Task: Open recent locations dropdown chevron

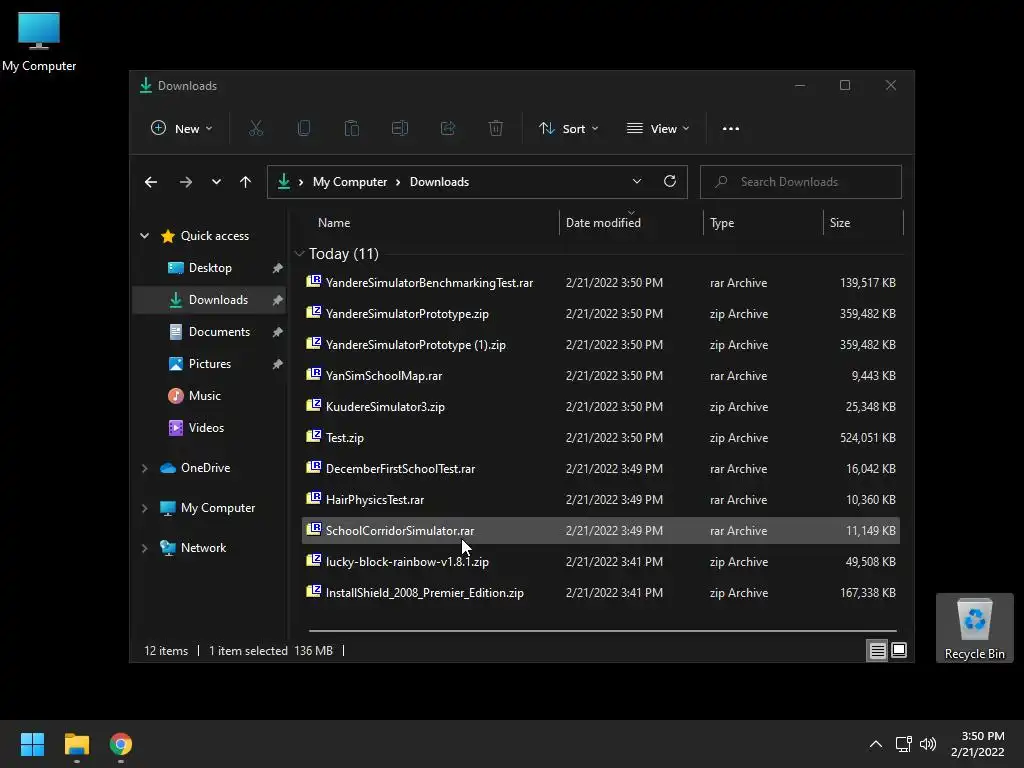Action: (x=216, y=182)
